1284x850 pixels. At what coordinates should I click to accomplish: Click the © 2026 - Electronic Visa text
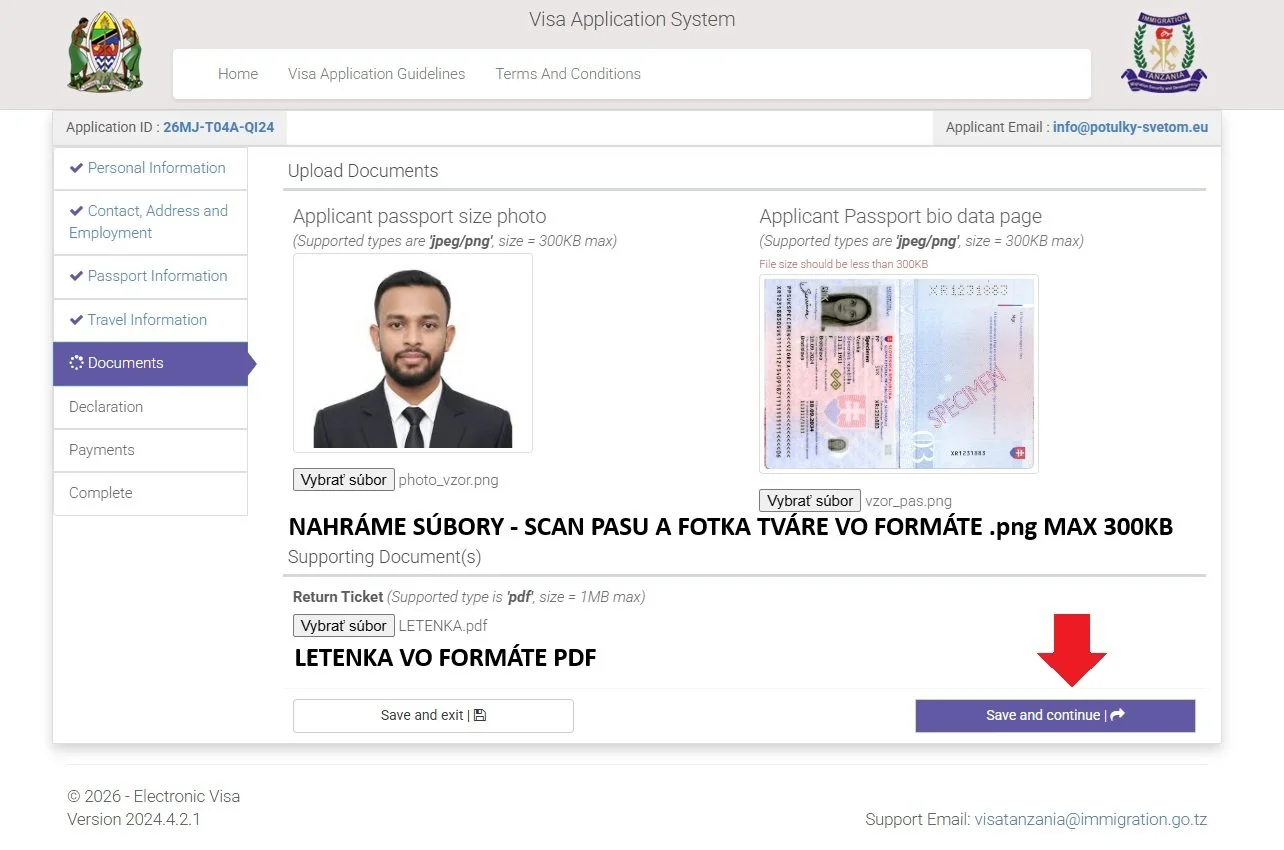(154, 797)
